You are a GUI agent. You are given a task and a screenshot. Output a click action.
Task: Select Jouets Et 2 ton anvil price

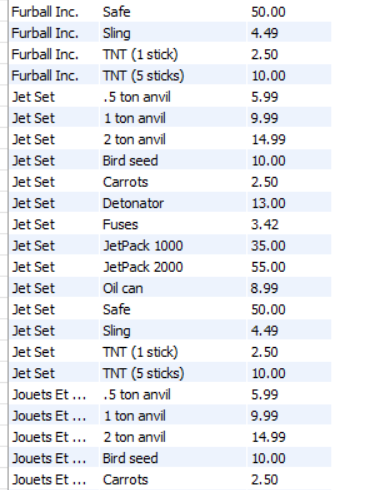[x=289, y=437]
